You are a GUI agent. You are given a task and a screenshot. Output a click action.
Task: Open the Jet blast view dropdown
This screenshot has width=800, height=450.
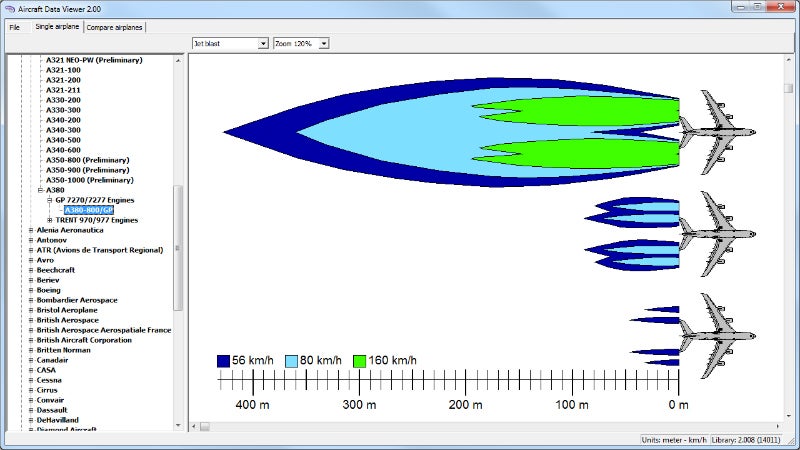tap(263, 44)
